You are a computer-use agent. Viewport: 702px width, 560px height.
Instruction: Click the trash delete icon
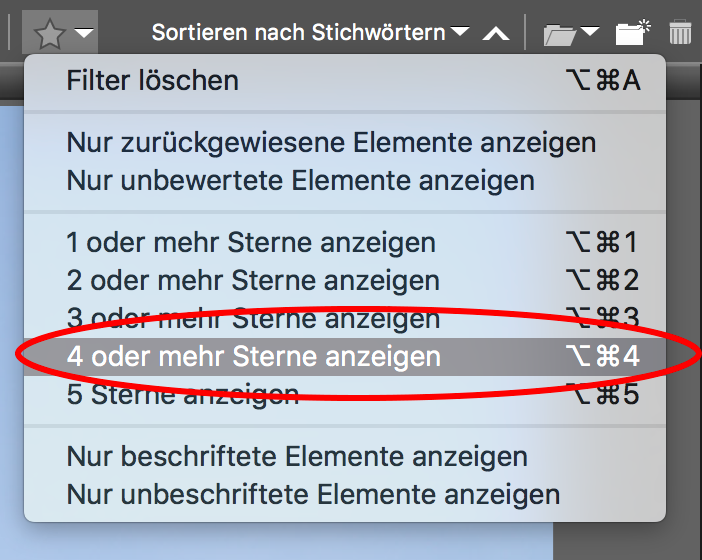point(680,33)
